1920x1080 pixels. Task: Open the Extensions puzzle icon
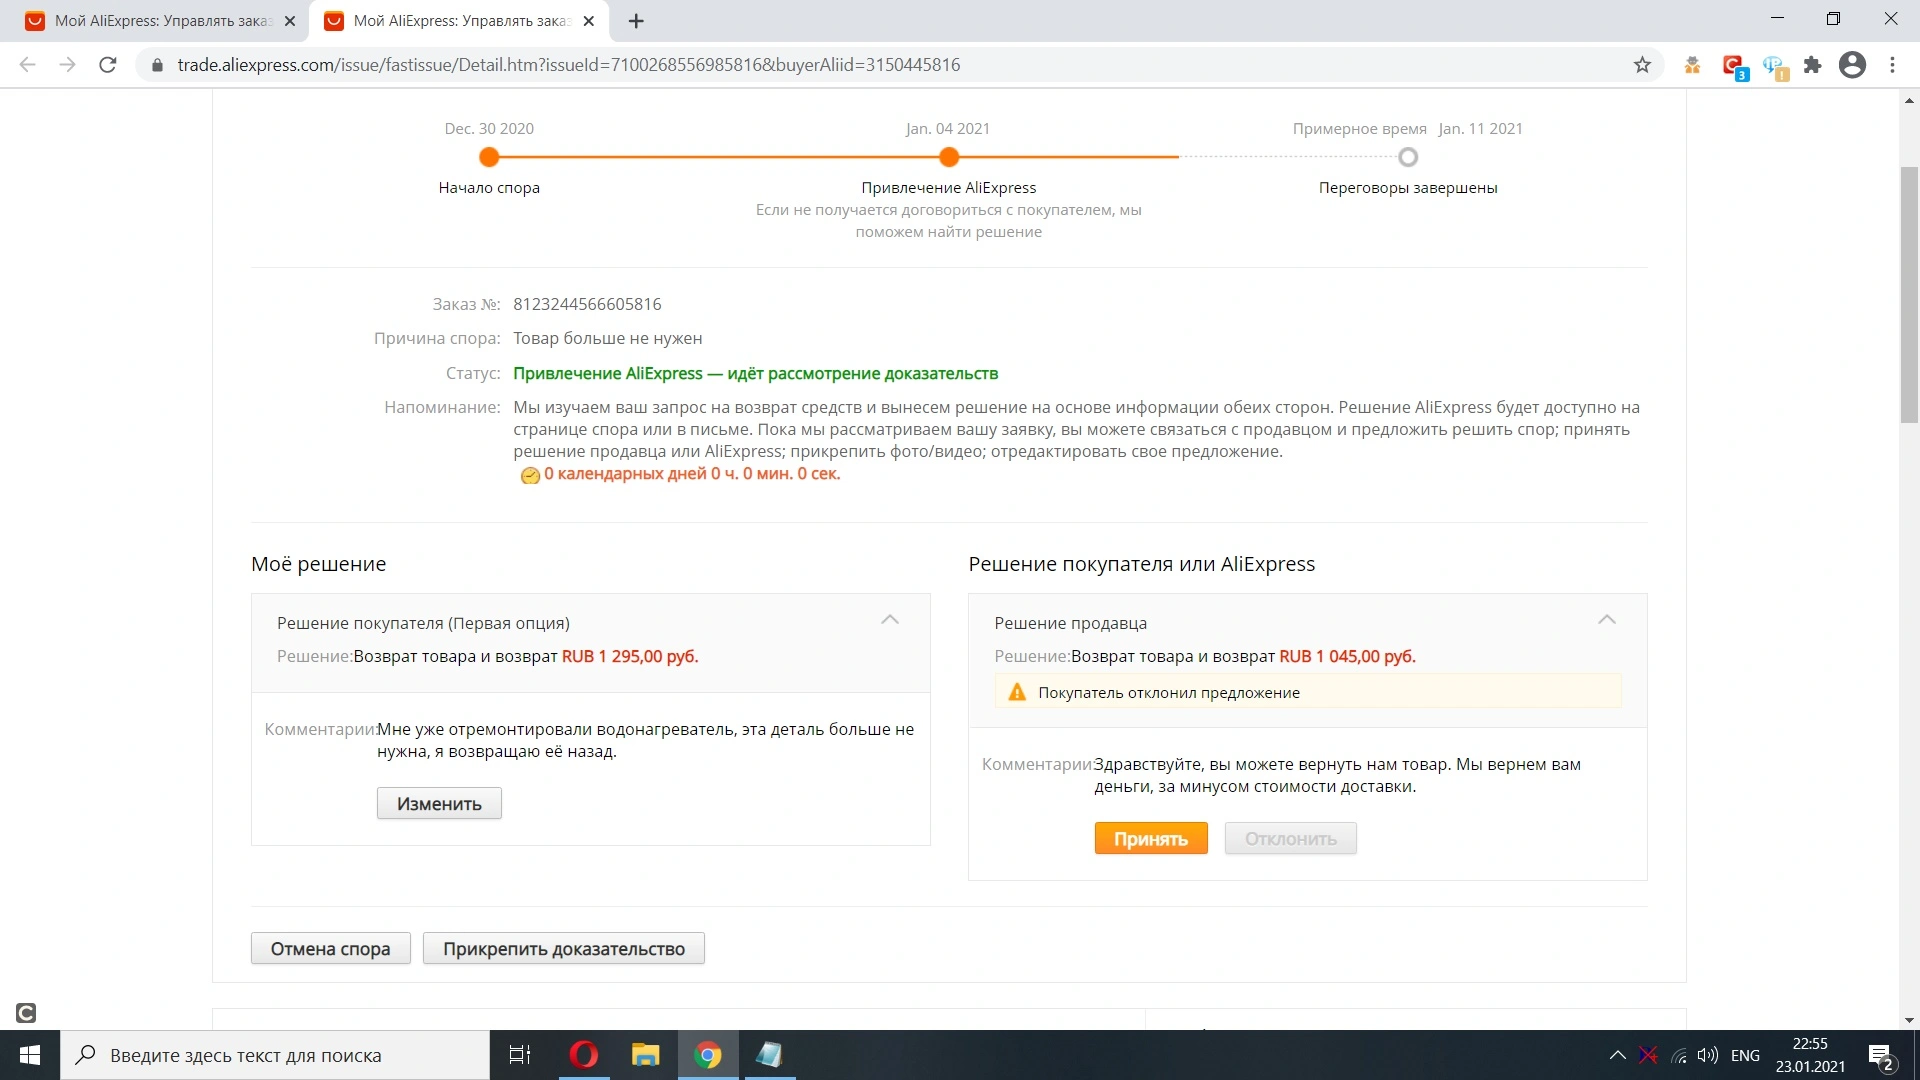[x=1812, y=65]
